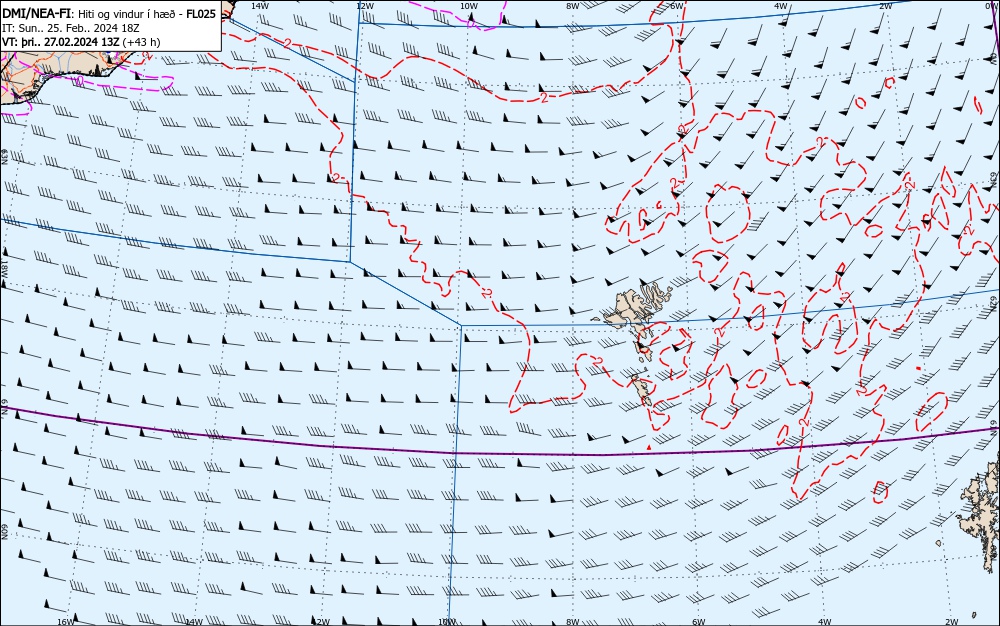This screenshot has height=626, width=1000.
Task: Click the 63N latitude label on left edge
Action: click(4, 156)
